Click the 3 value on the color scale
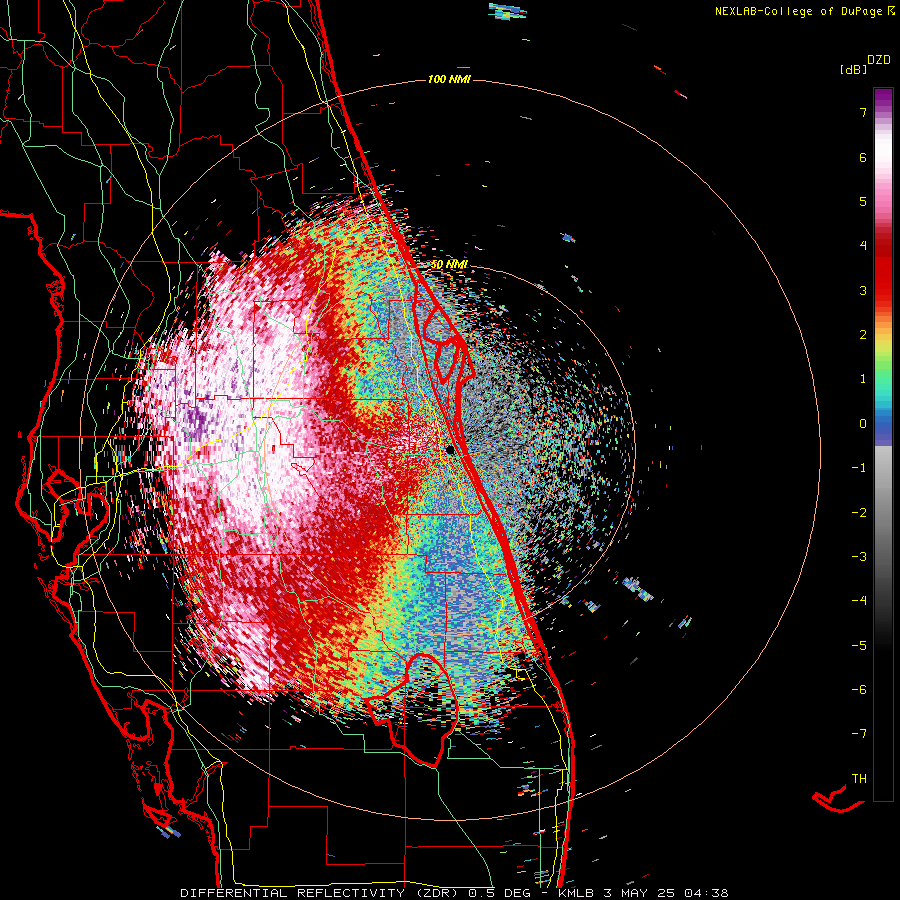900x900 pixels. [x=863, y=290]
